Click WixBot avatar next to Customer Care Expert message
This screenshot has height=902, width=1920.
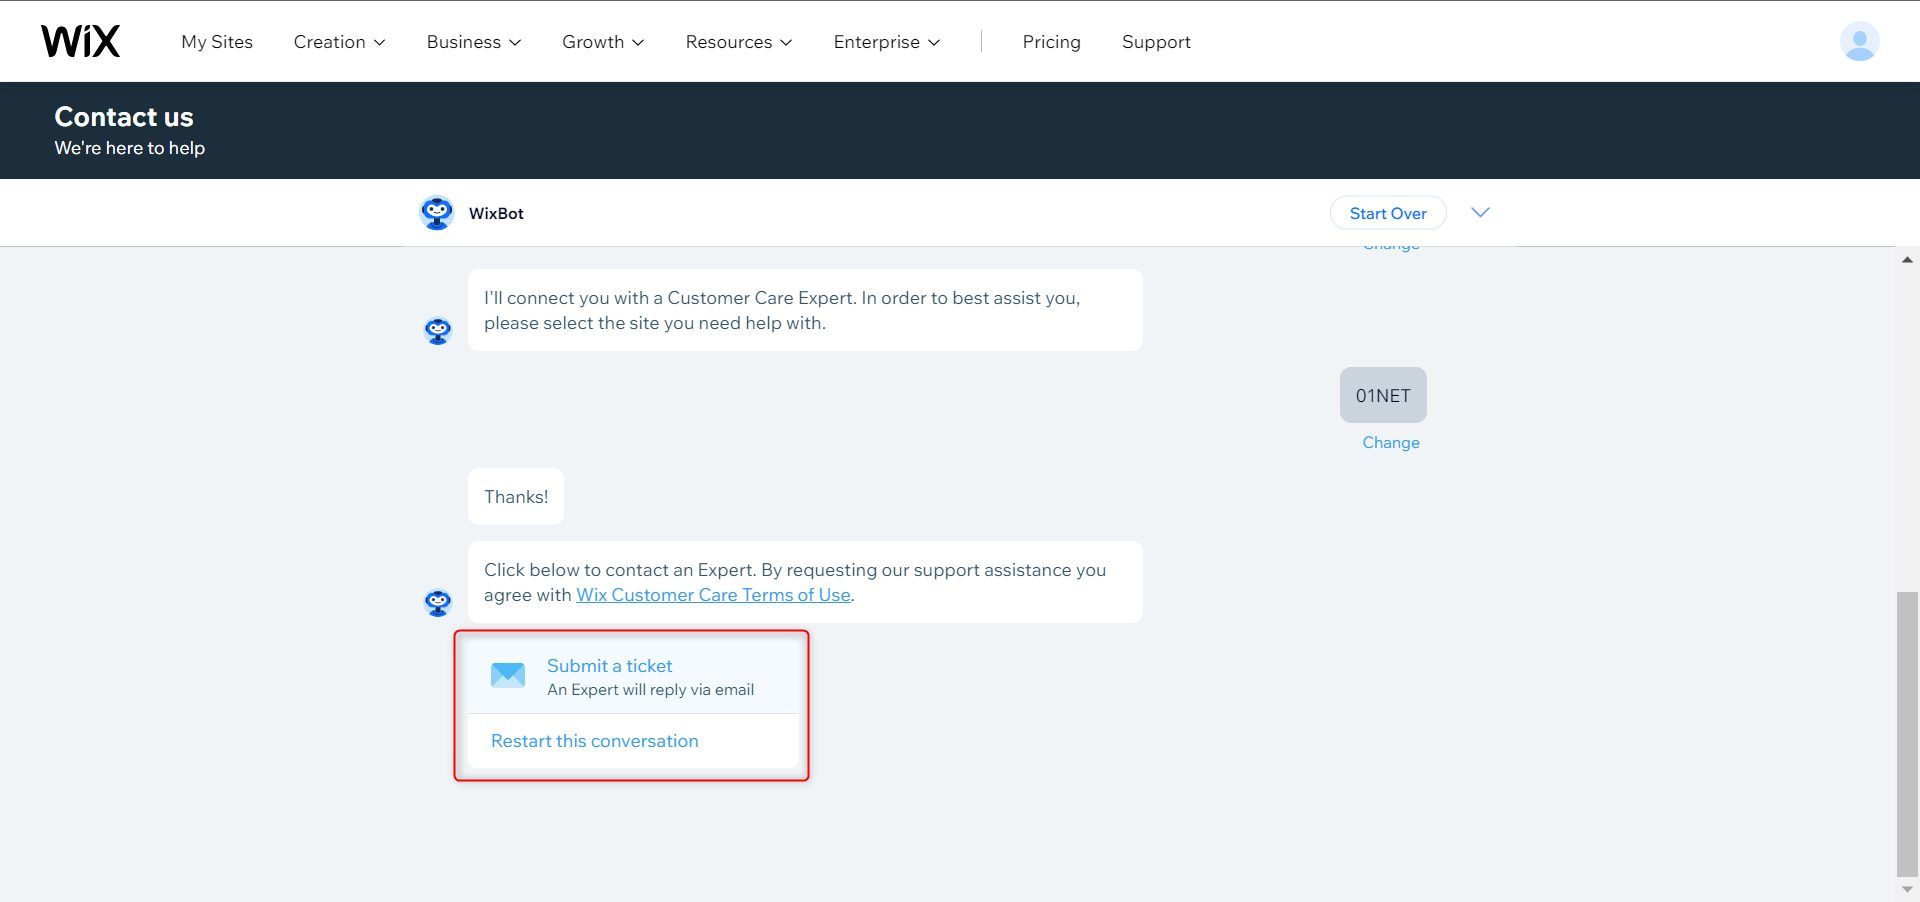[x=438, y=330]
